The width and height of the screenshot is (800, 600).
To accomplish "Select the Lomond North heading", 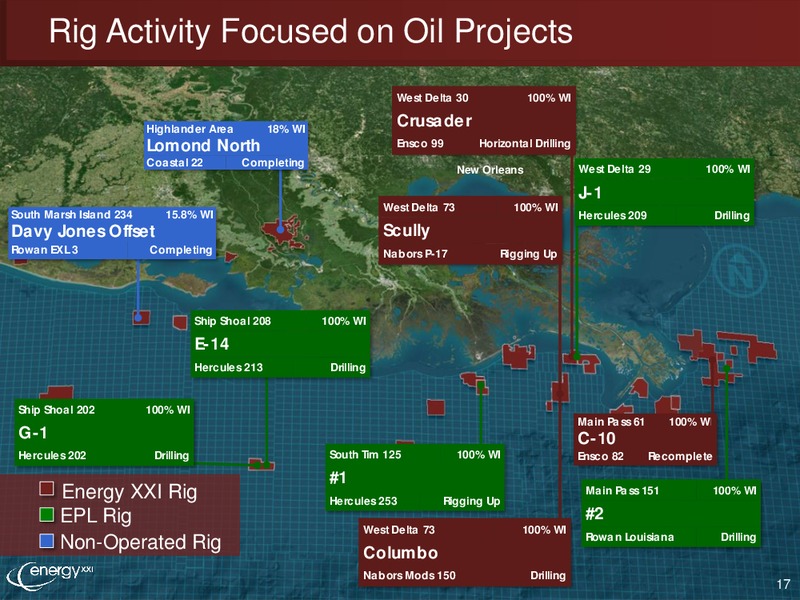I will tap(203, 145).
